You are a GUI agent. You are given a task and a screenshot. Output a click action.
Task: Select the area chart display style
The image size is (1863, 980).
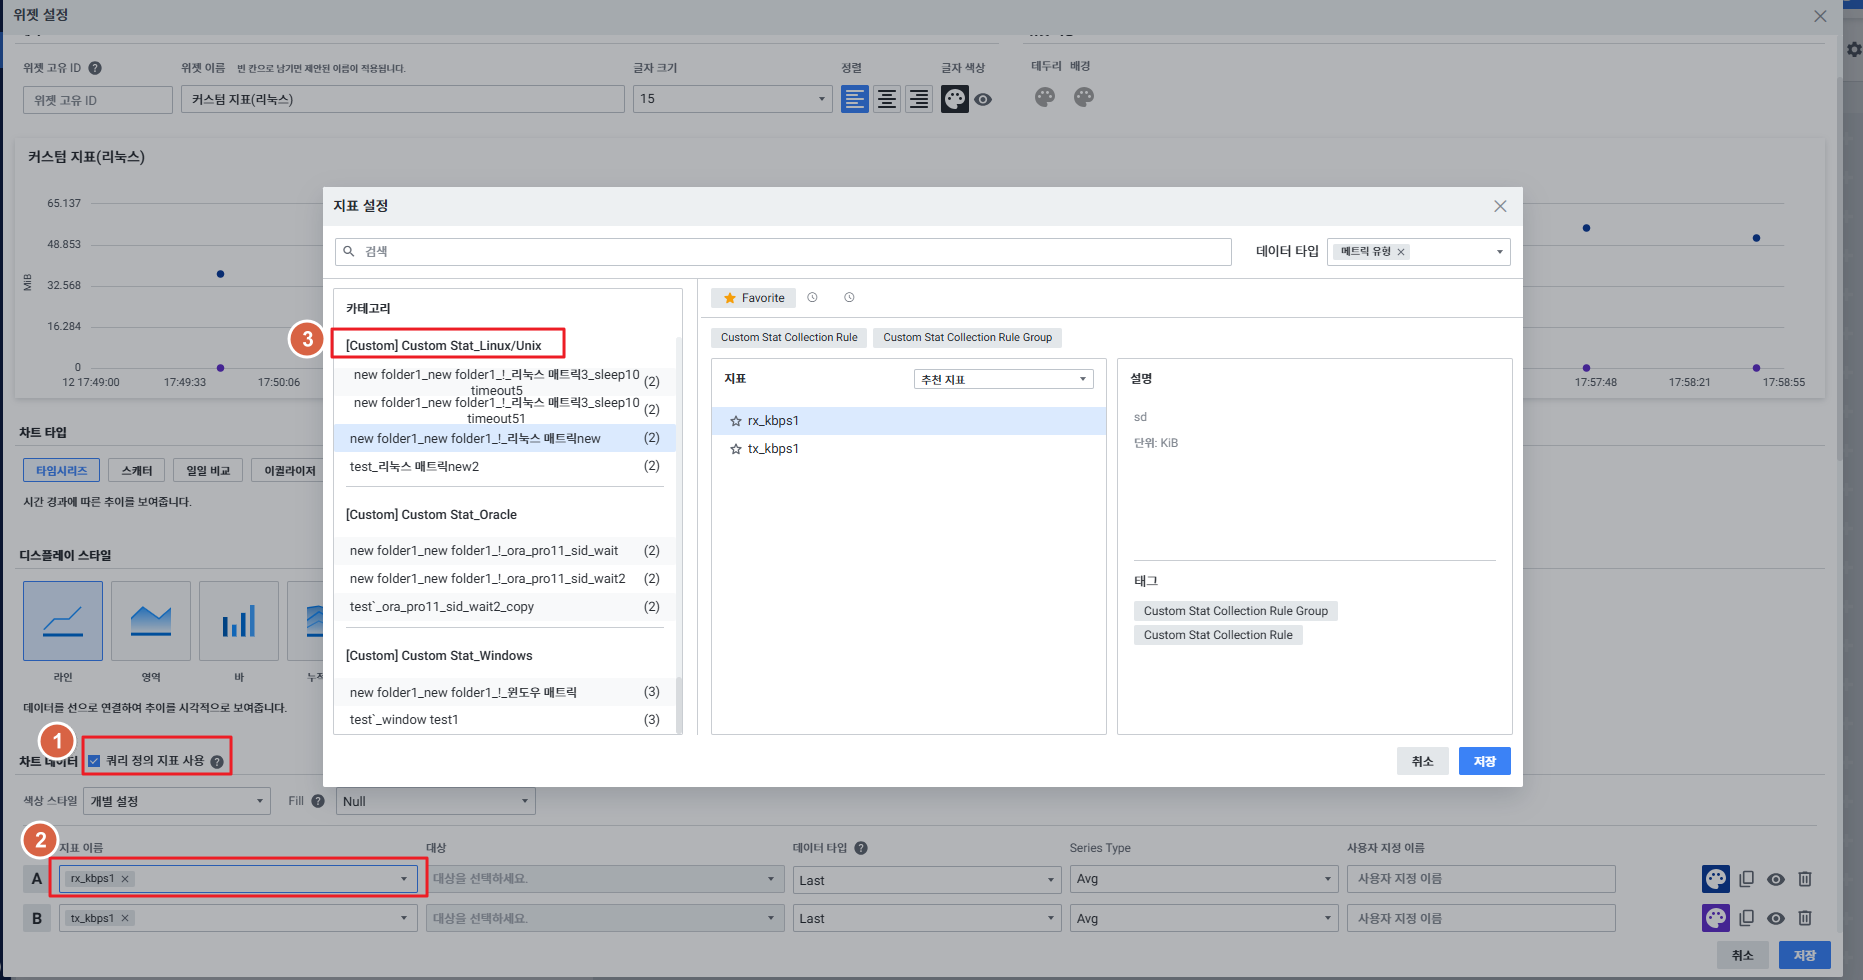click(x=151, y=621)
